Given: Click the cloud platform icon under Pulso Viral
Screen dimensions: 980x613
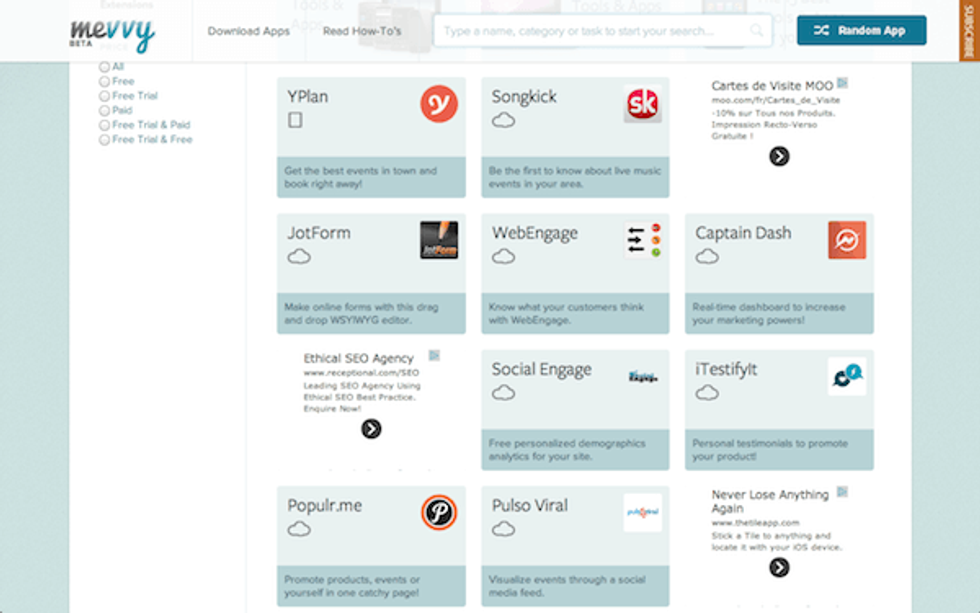Looking at the screenshot, I should coord(503,529).
